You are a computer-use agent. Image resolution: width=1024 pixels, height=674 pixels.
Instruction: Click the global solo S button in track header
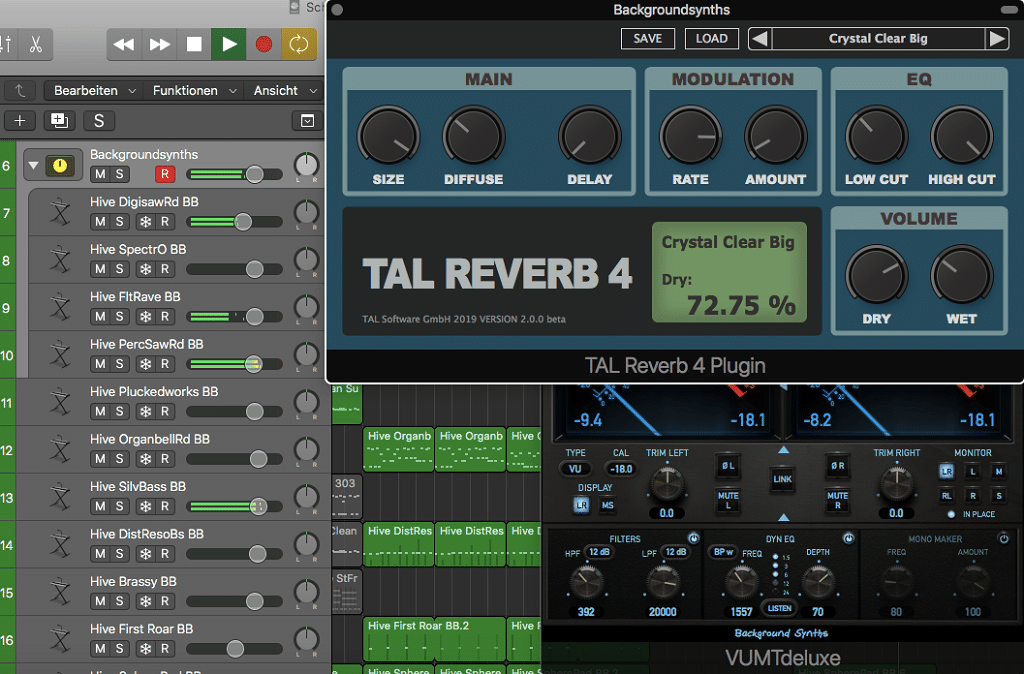[x=99, y=121]
